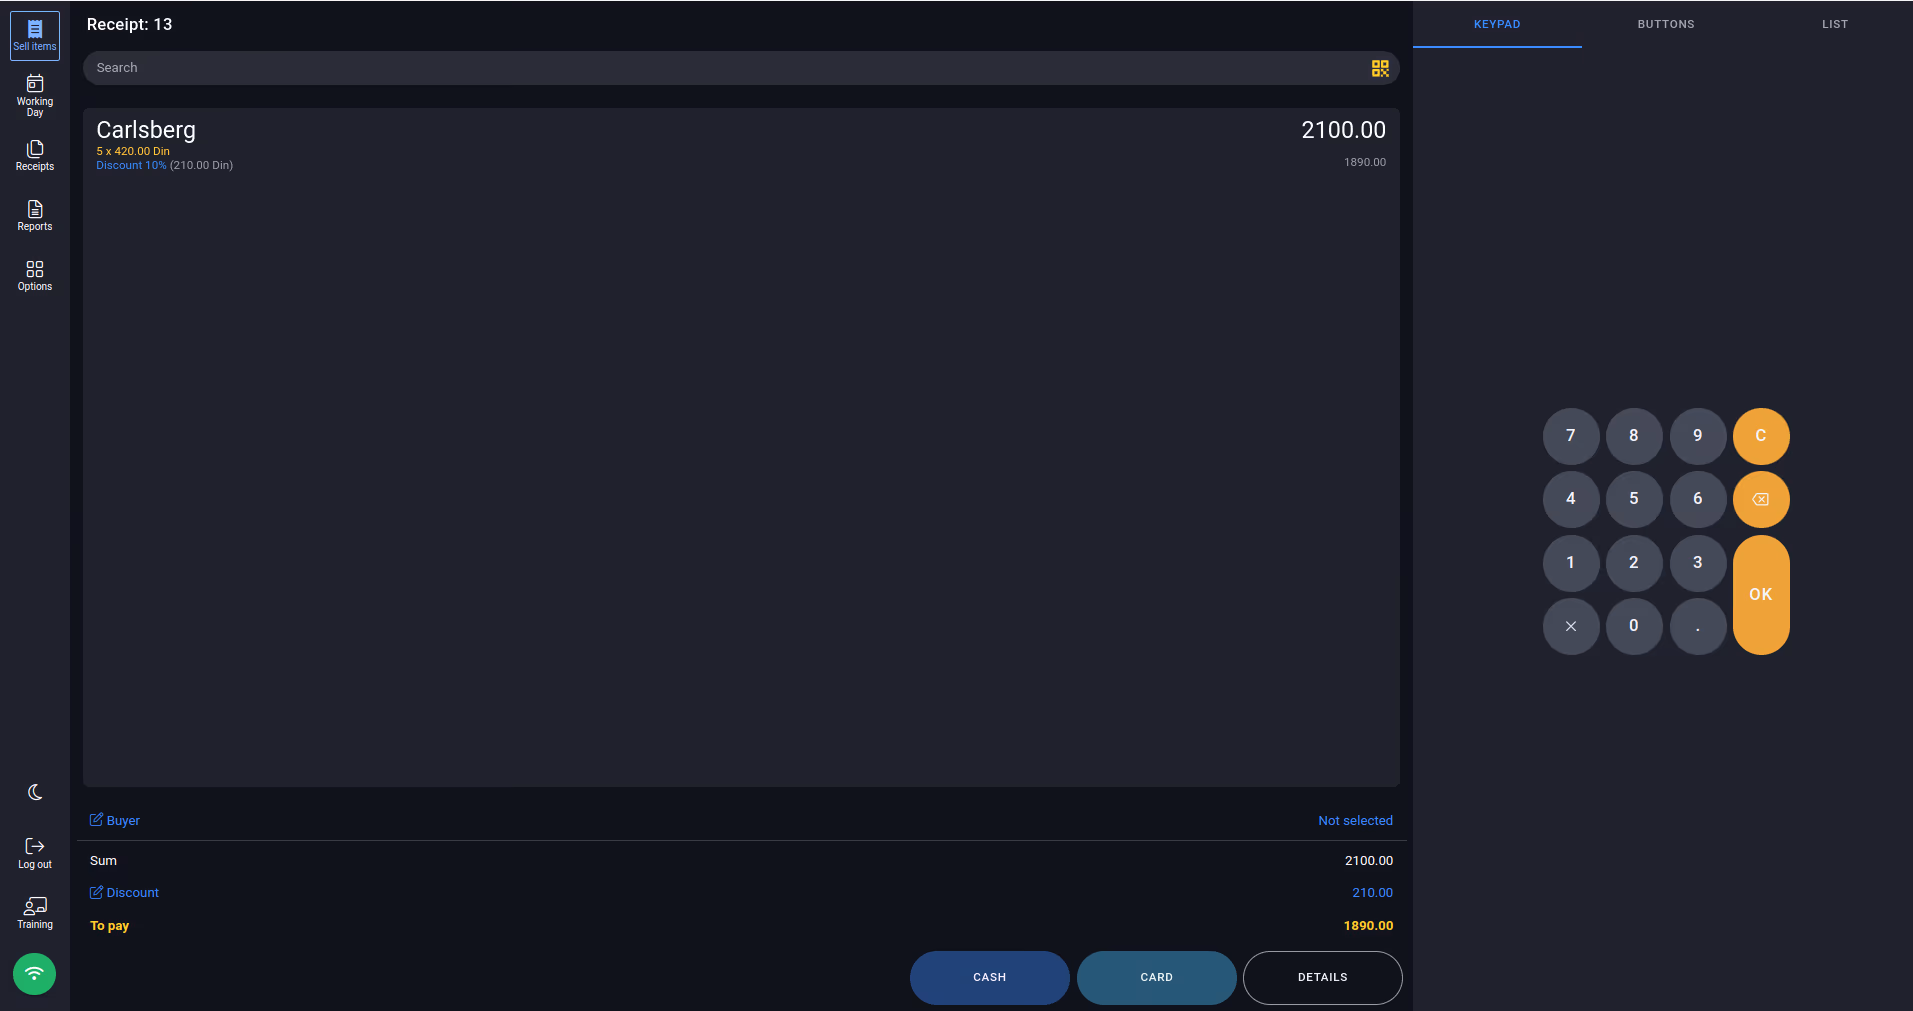The width and height of the screenshot is (1913, 1011).
Task: Switch to the List tab
Action: [1835, 24]
